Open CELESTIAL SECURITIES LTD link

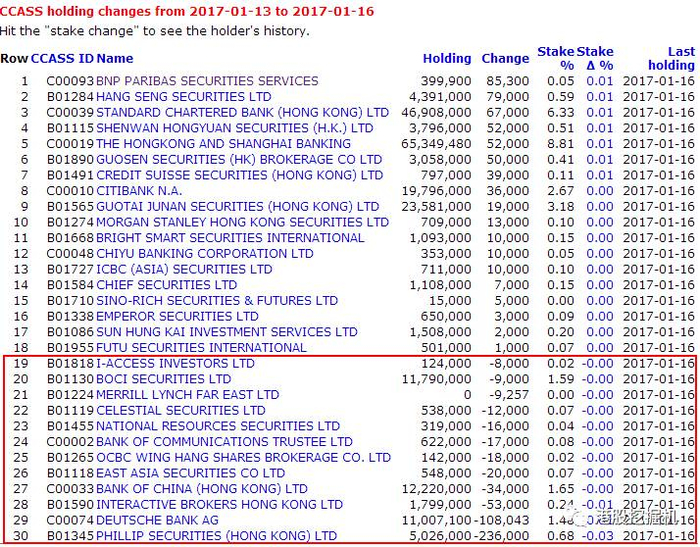click(181, 410)
